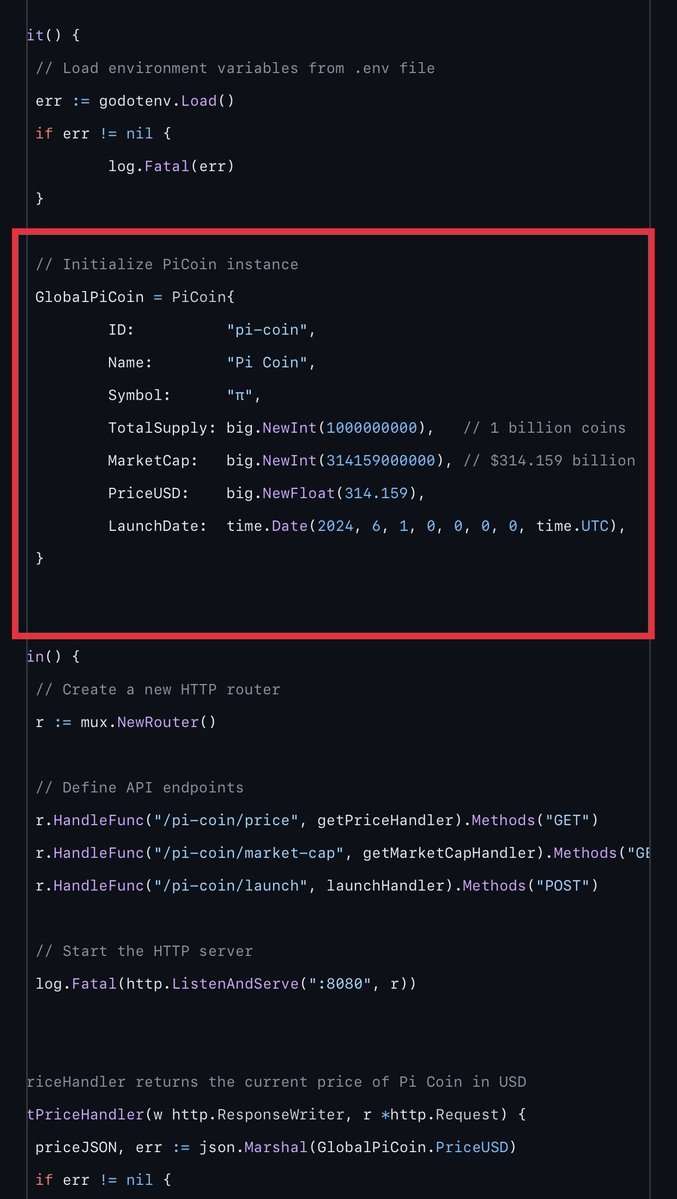Click the "Define API endpoints" comment

(x=139, y=787)
